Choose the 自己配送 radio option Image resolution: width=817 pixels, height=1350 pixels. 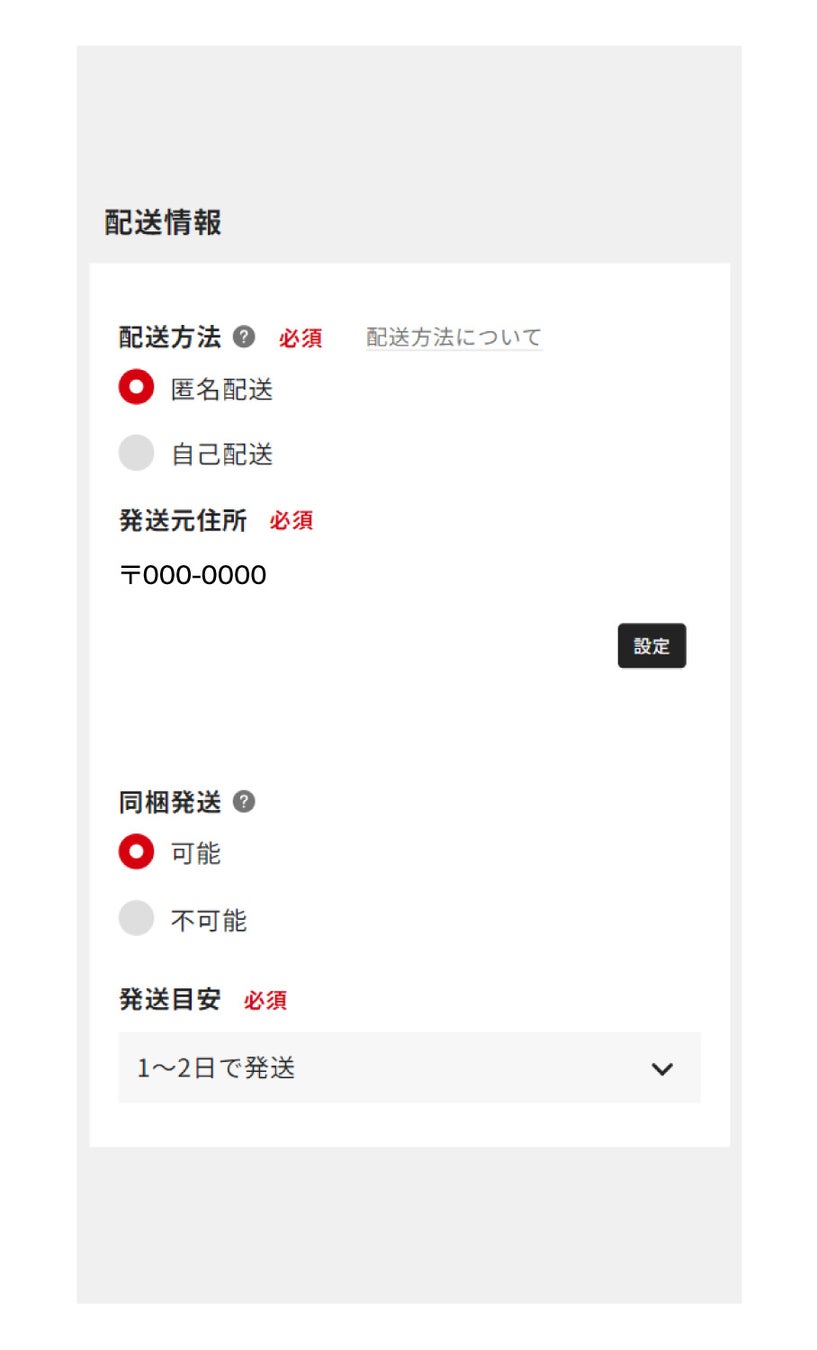[136, 453]
